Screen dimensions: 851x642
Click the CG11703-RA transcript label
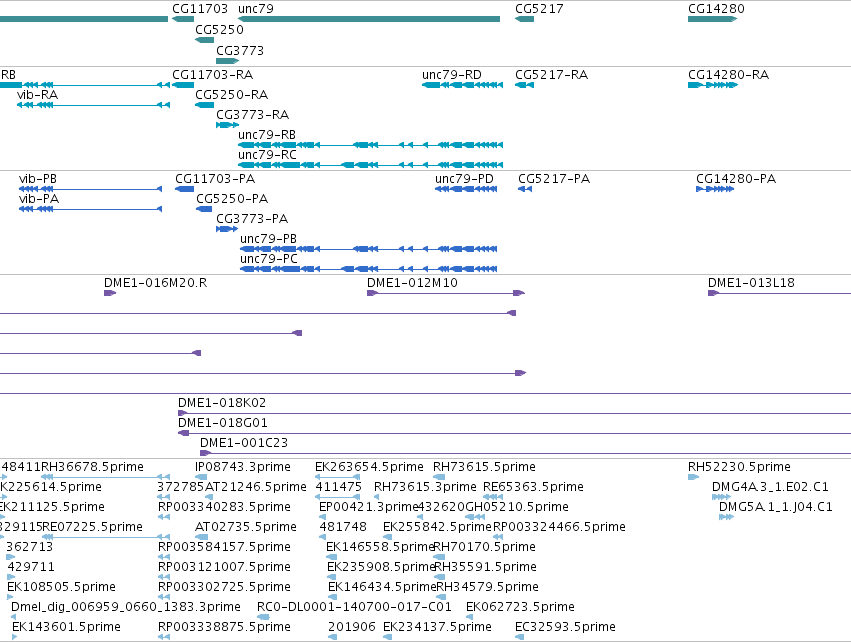coord(212,74)
